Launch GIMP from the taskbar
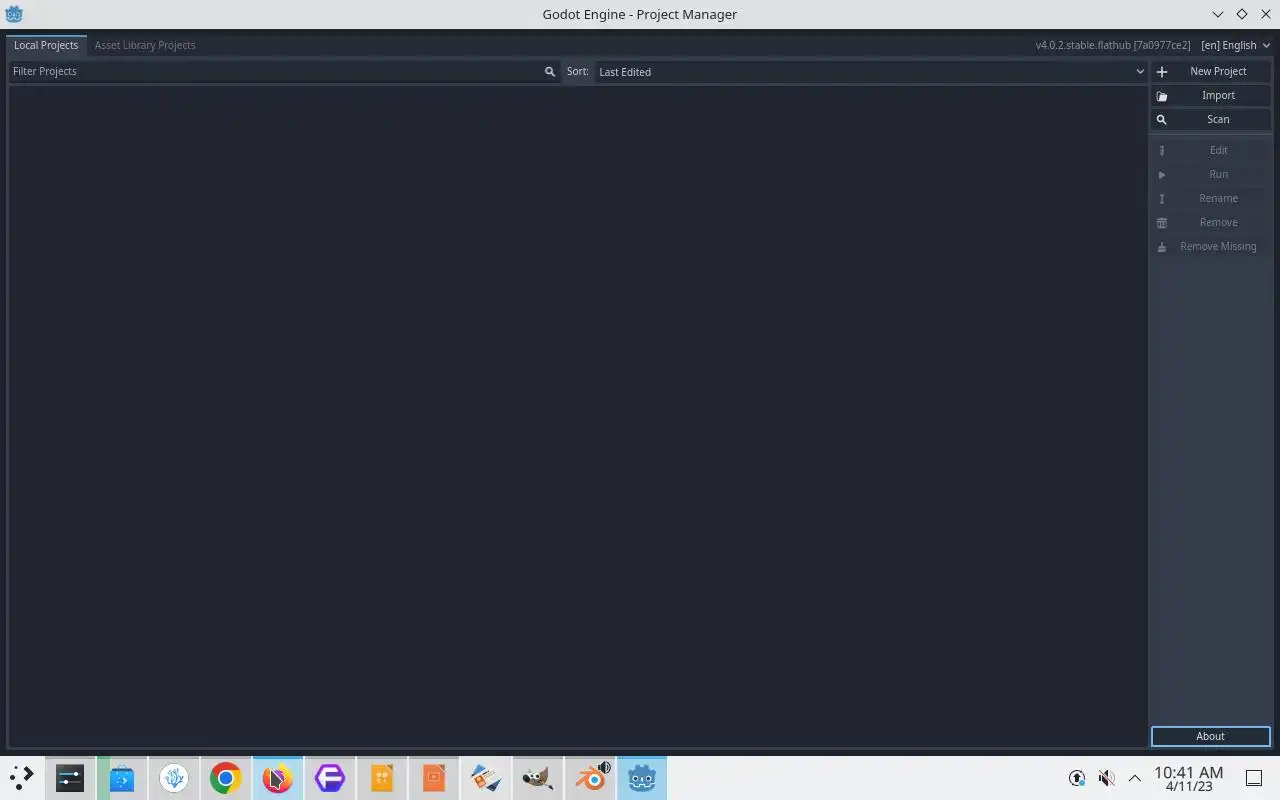The image size is (1280, 800). 538,778
